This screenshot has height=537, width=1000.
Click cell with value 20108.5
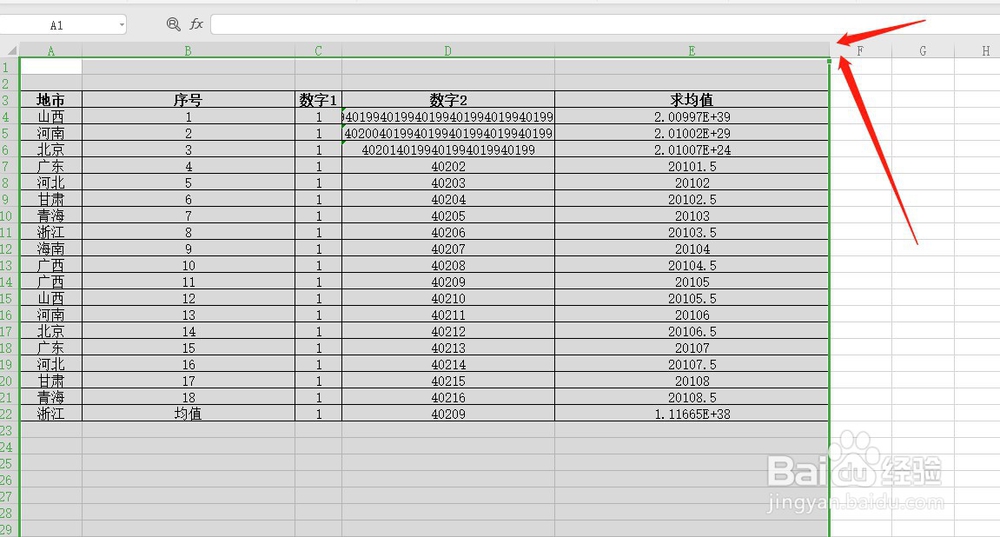click(692, 397)
